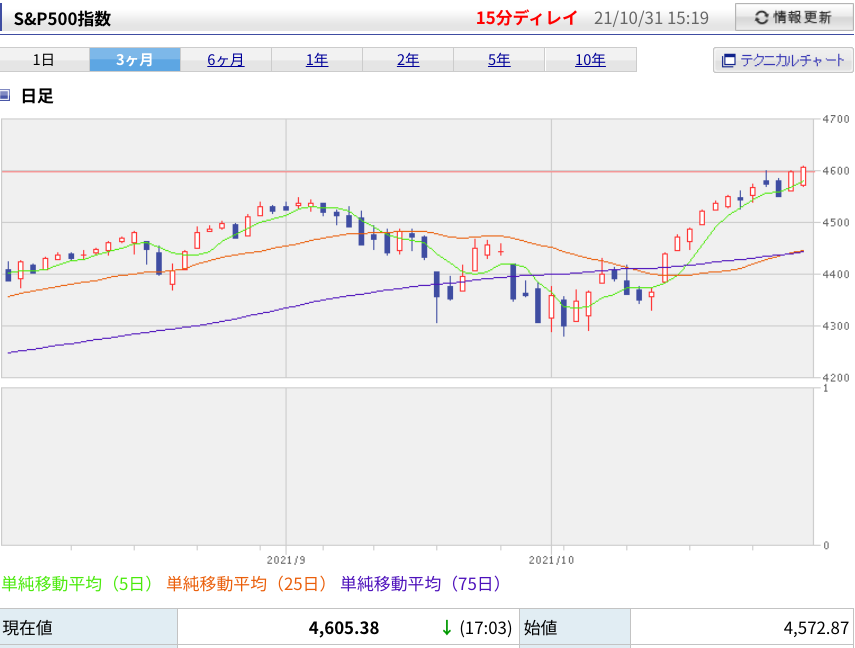Screen dimensions: 855x648
Task: Open the テクニカルチャート technical chart
Action: pos(783,60)
